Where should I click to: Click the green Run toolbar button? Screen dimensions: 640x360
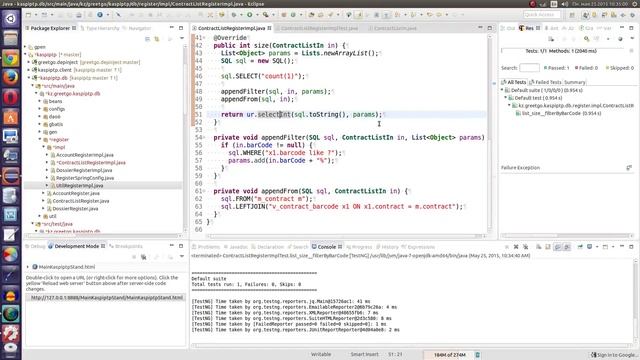[249, 15]
